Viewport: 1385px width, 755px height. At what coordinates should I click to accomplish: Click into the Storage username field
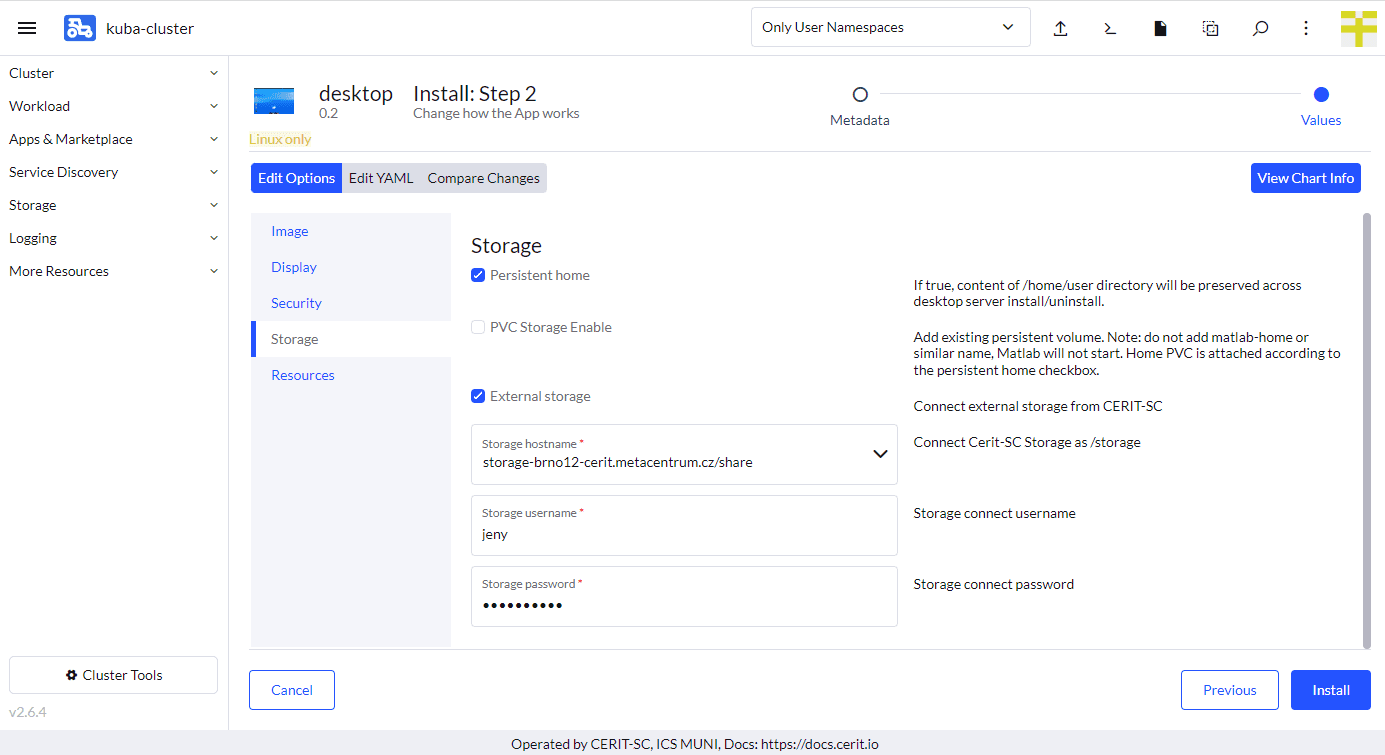pos(684,534)
